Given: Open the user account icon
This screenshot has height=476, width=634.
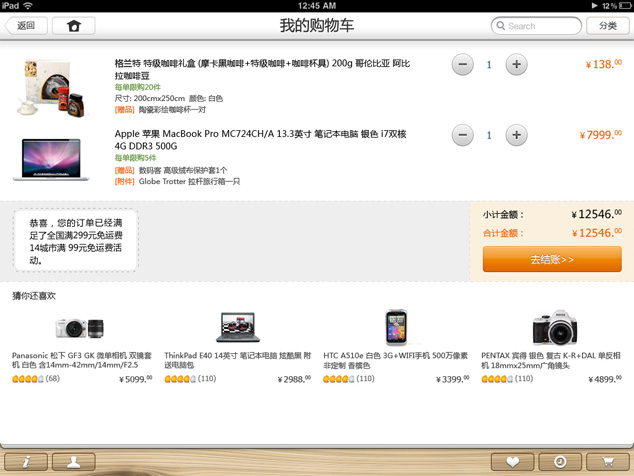Looking at the screenshot, I should tap(74, 461).
